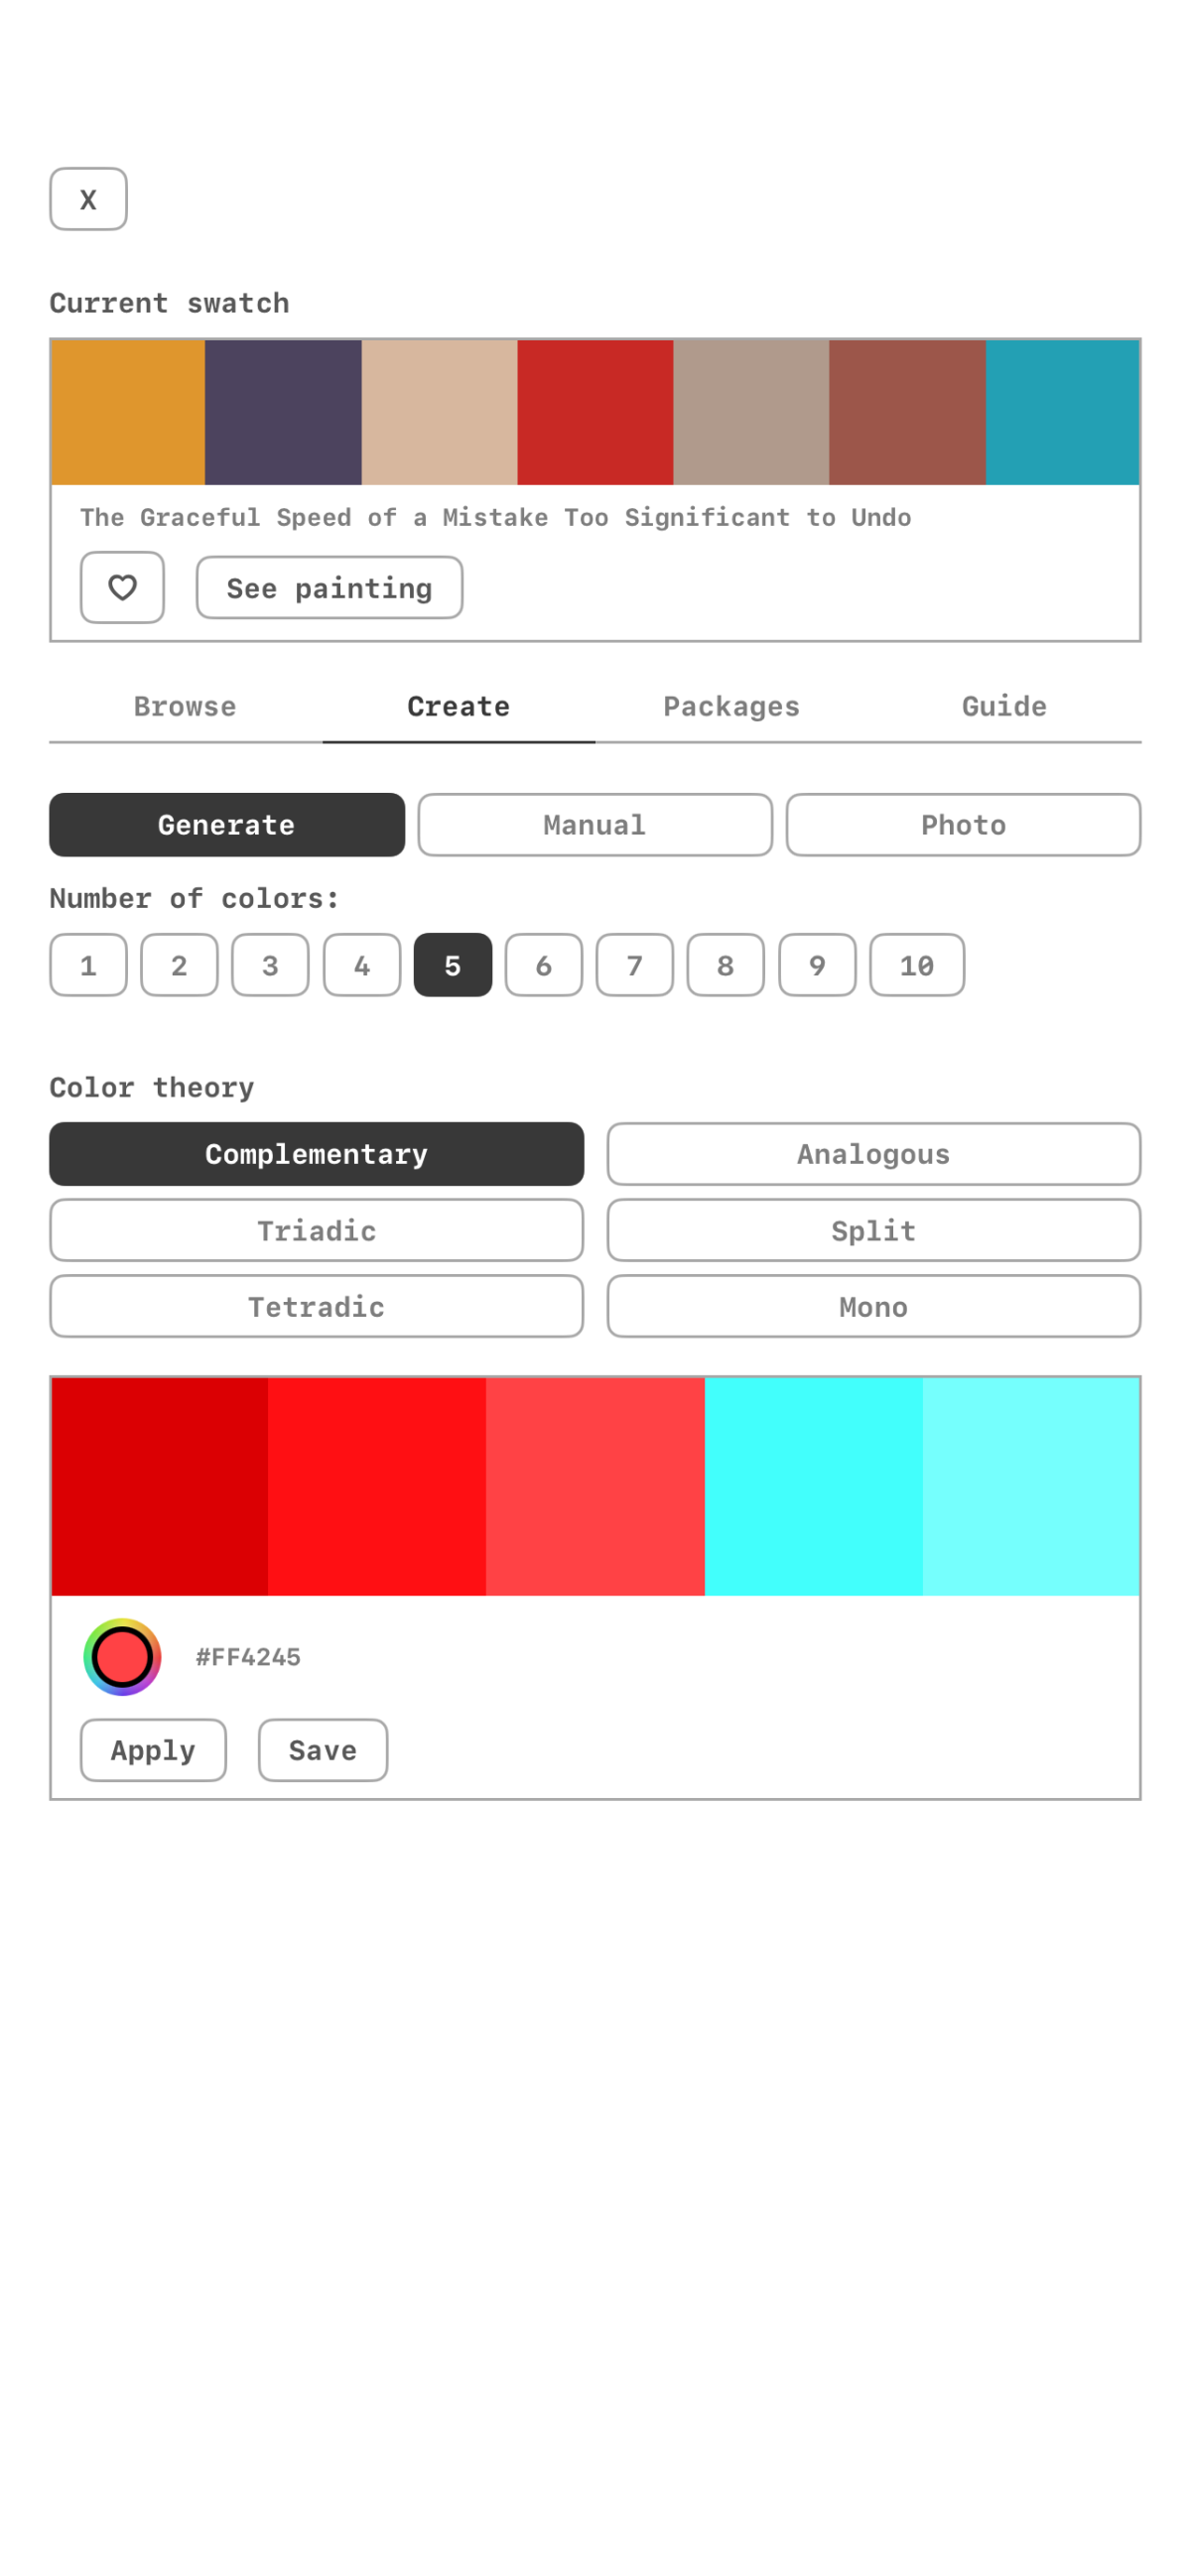Open the color wheel picker
Image resolution: width=1191 pixels, height=2576 pixels.
point(121,1657)
